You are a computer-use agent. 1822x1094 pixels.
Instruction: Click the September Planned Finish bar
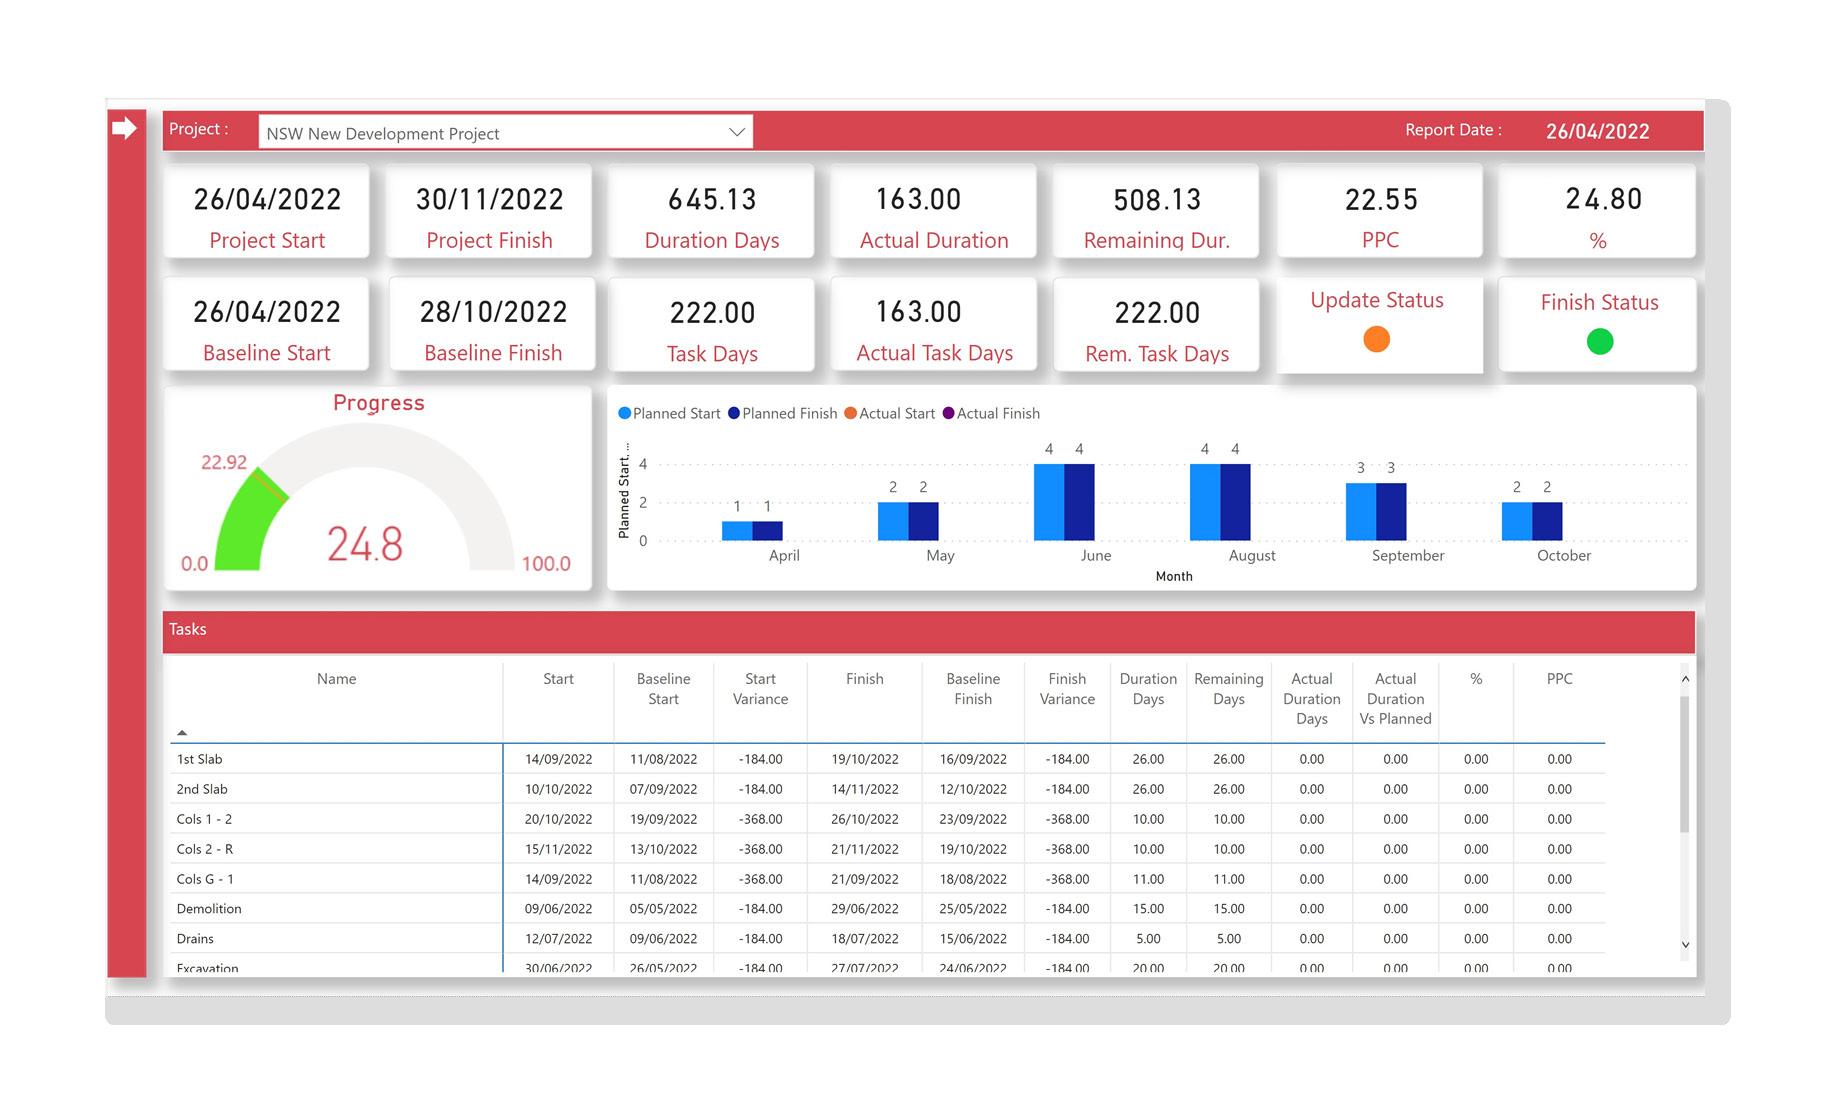(1391, 512)
